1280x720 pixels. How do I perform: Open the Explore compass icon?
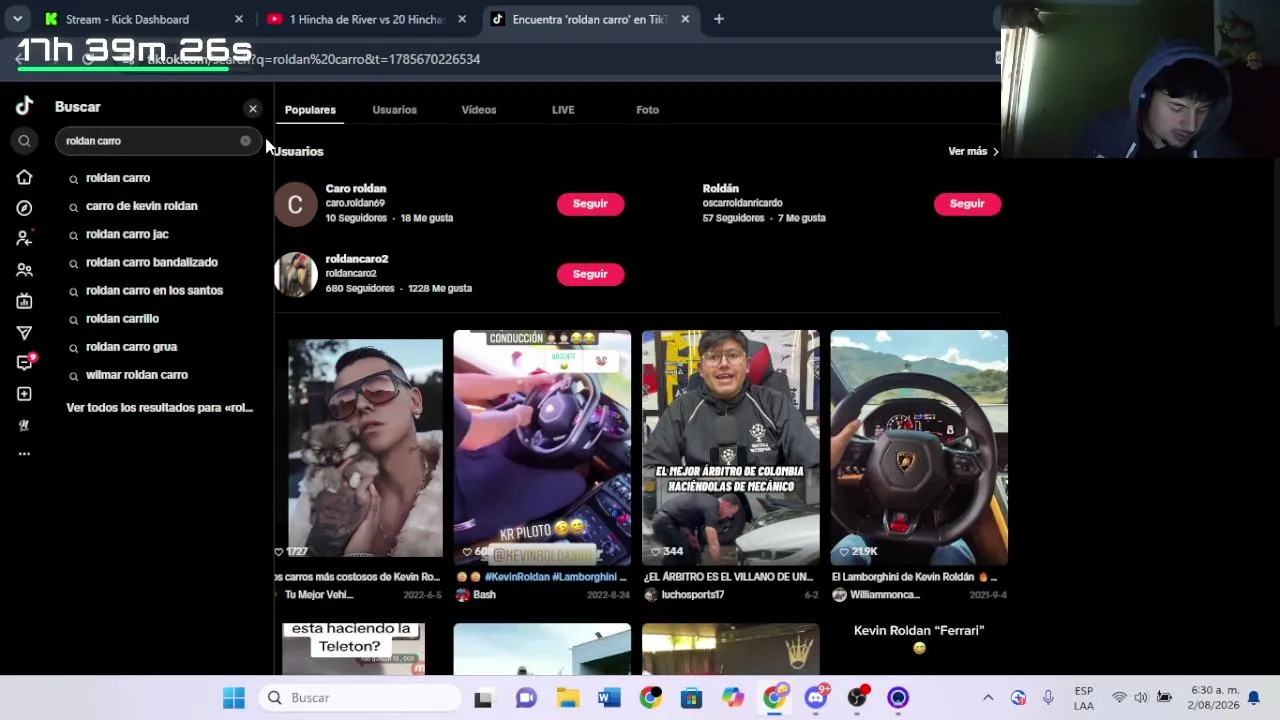point(24,208)
